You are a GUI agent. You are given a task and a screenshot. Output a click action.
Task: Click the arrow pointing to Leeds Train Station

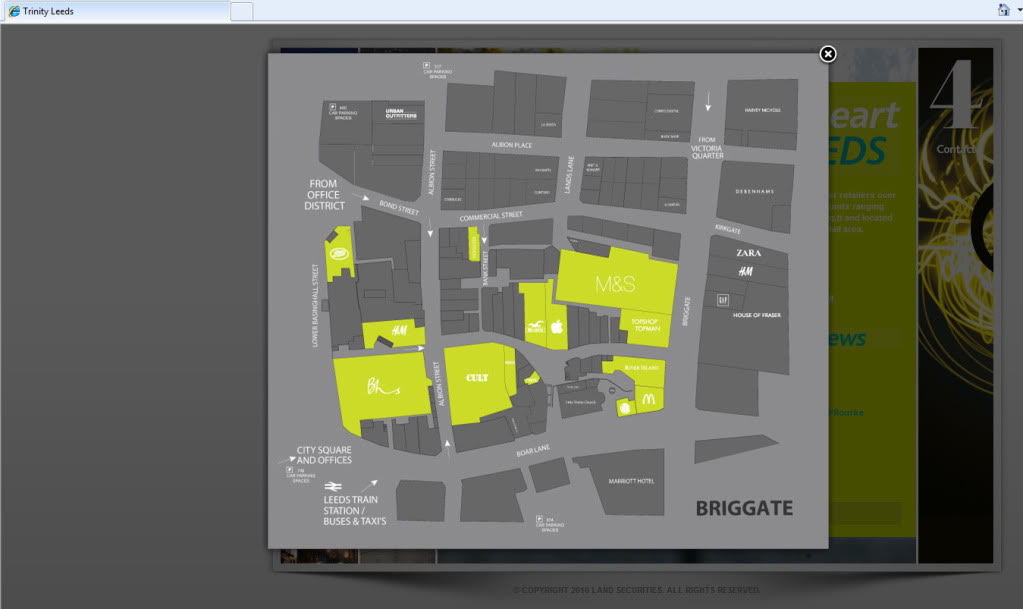point(369,486)
